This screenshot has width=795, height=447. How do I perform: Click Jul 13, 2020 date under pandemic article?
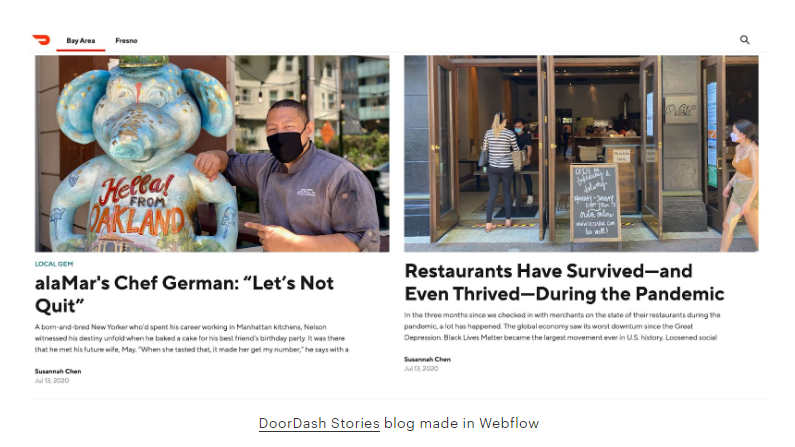point(421,368)
